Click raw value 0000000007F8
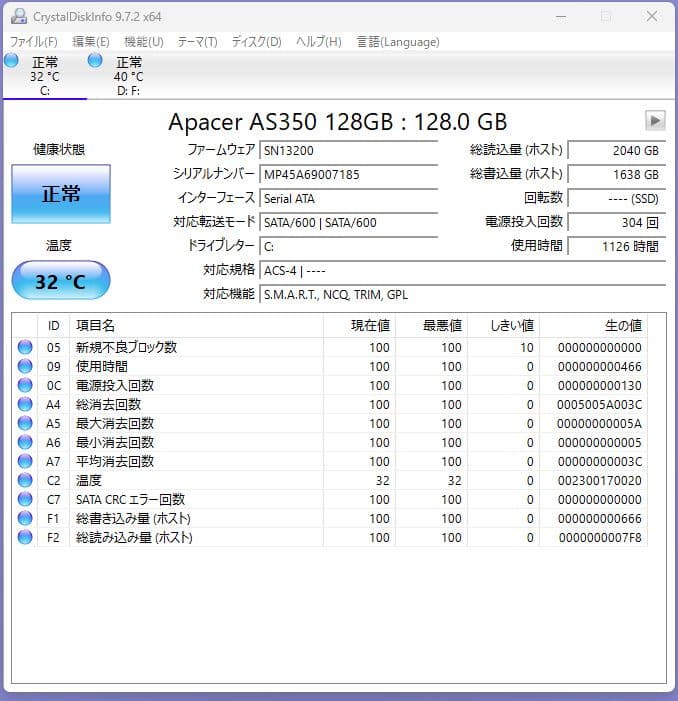 599,537
